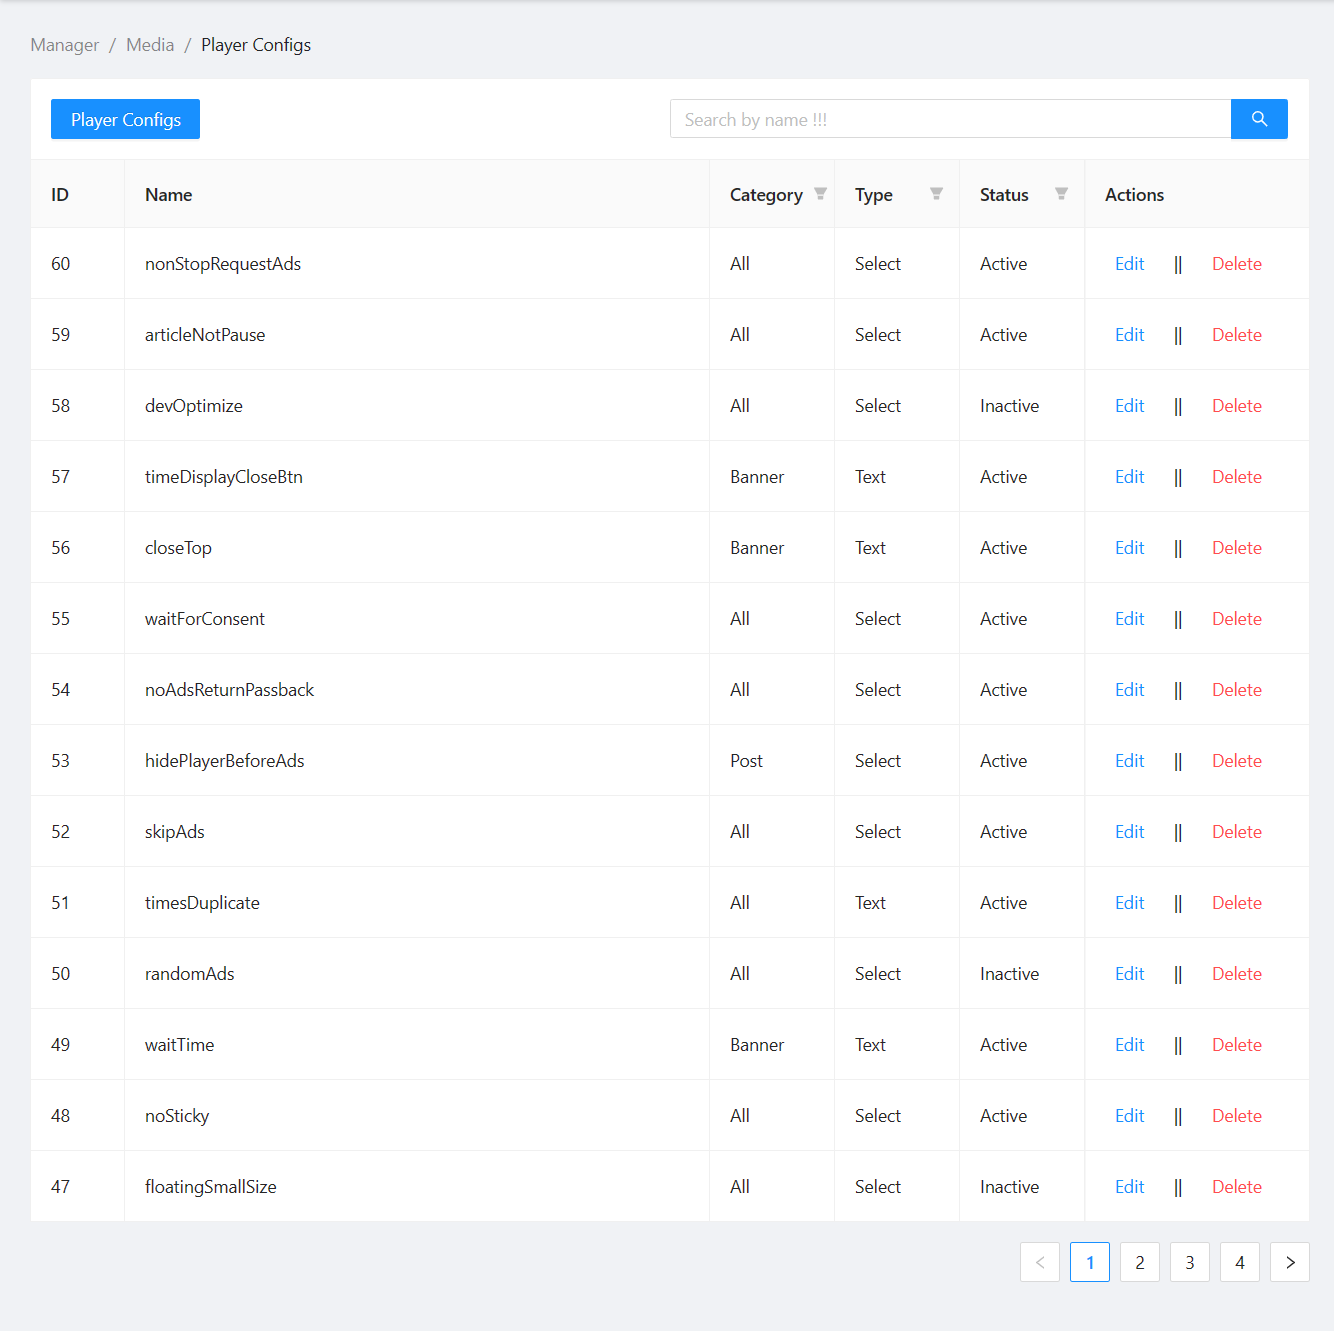Select pagination page 1
Viewport: 1334px width, 1331px height.
[x=1090, y=1262]
